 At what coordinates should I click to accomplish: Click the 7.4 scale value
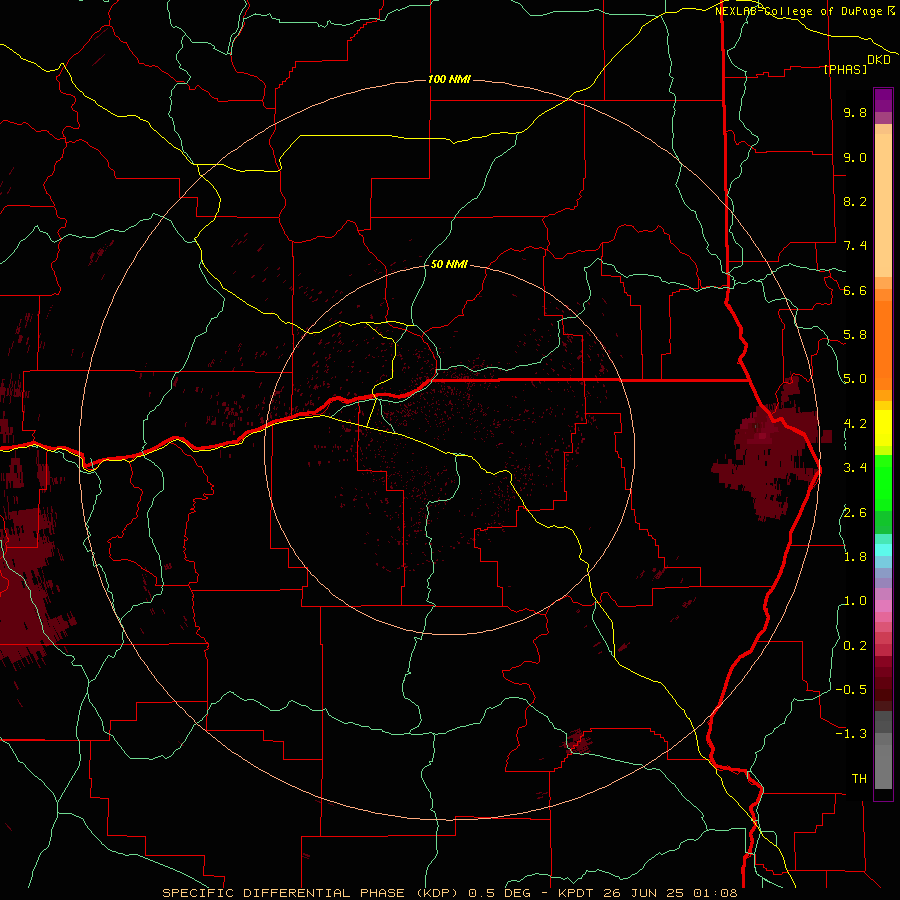pos(855,246)
